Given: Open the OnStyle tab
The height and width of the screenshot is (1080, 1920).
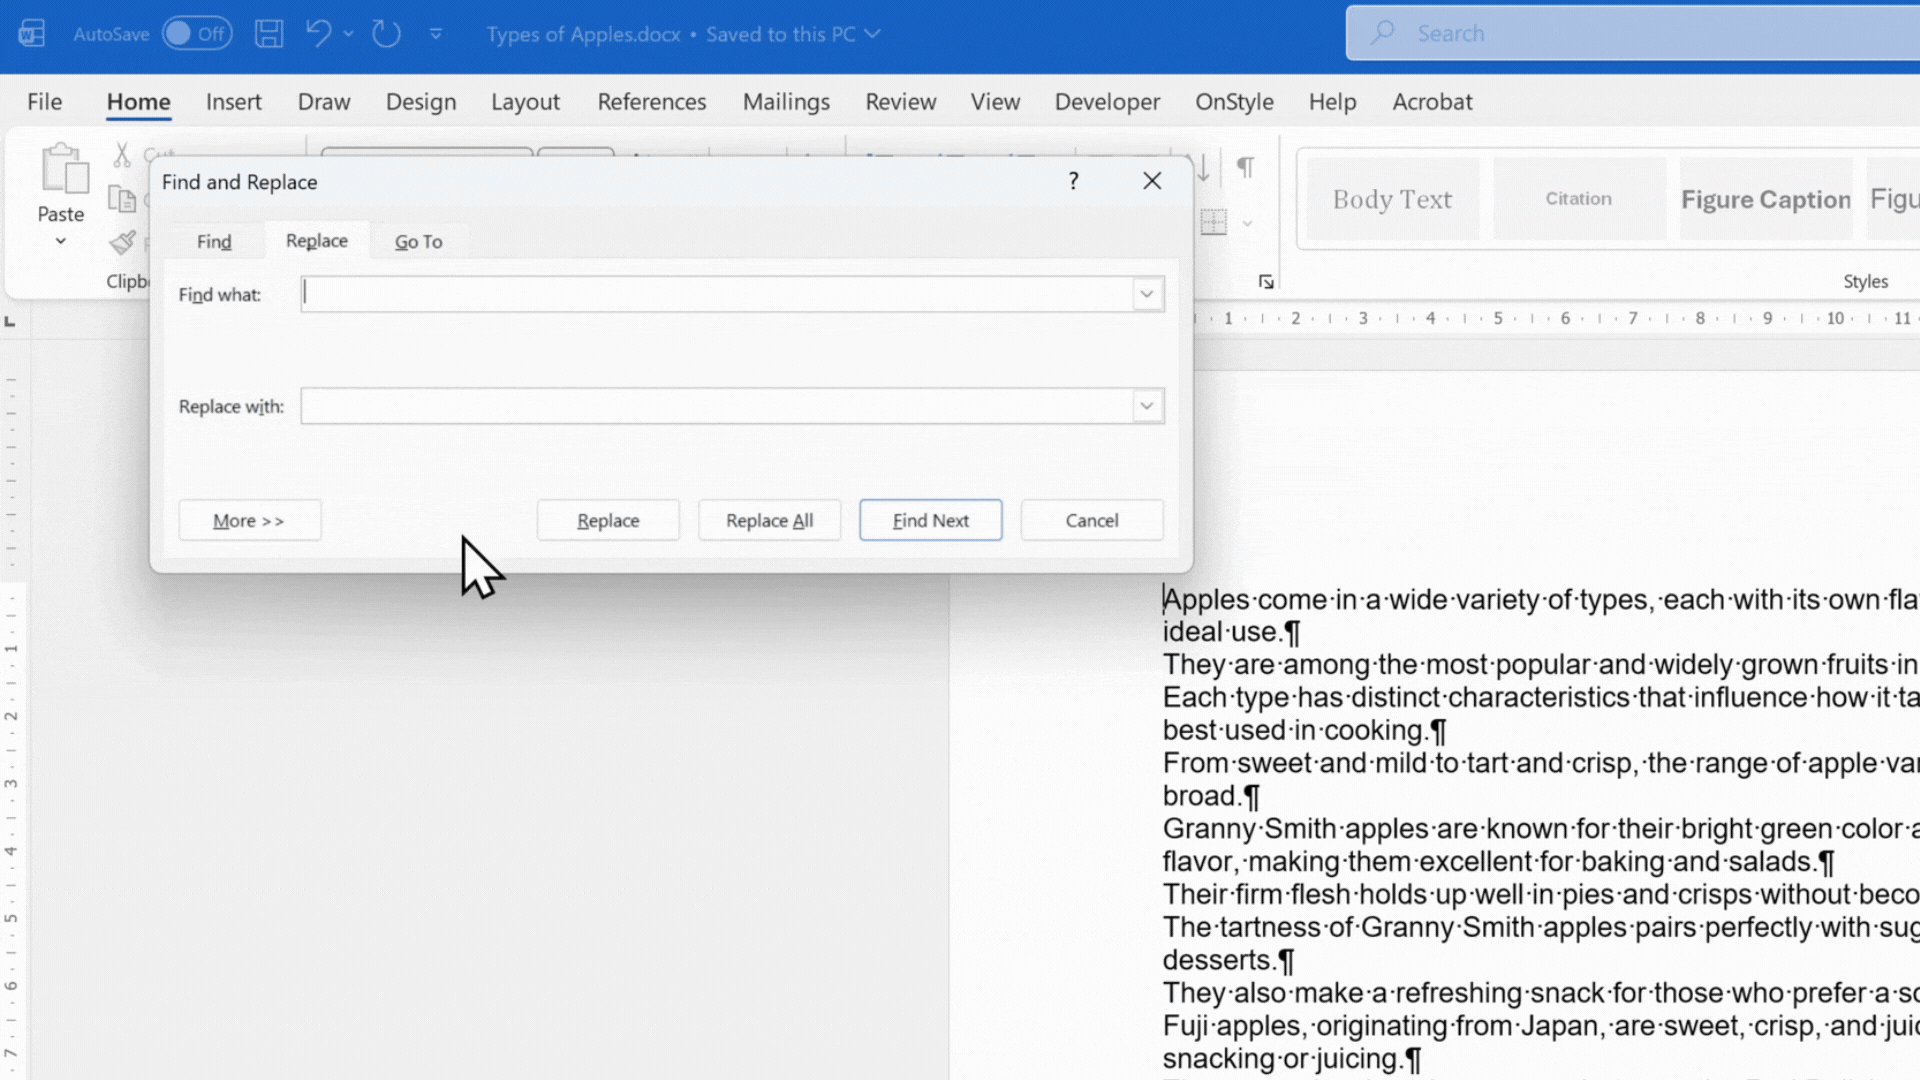Looking at the screenshot, I should pyautogui.click(x=1234, y=101).
